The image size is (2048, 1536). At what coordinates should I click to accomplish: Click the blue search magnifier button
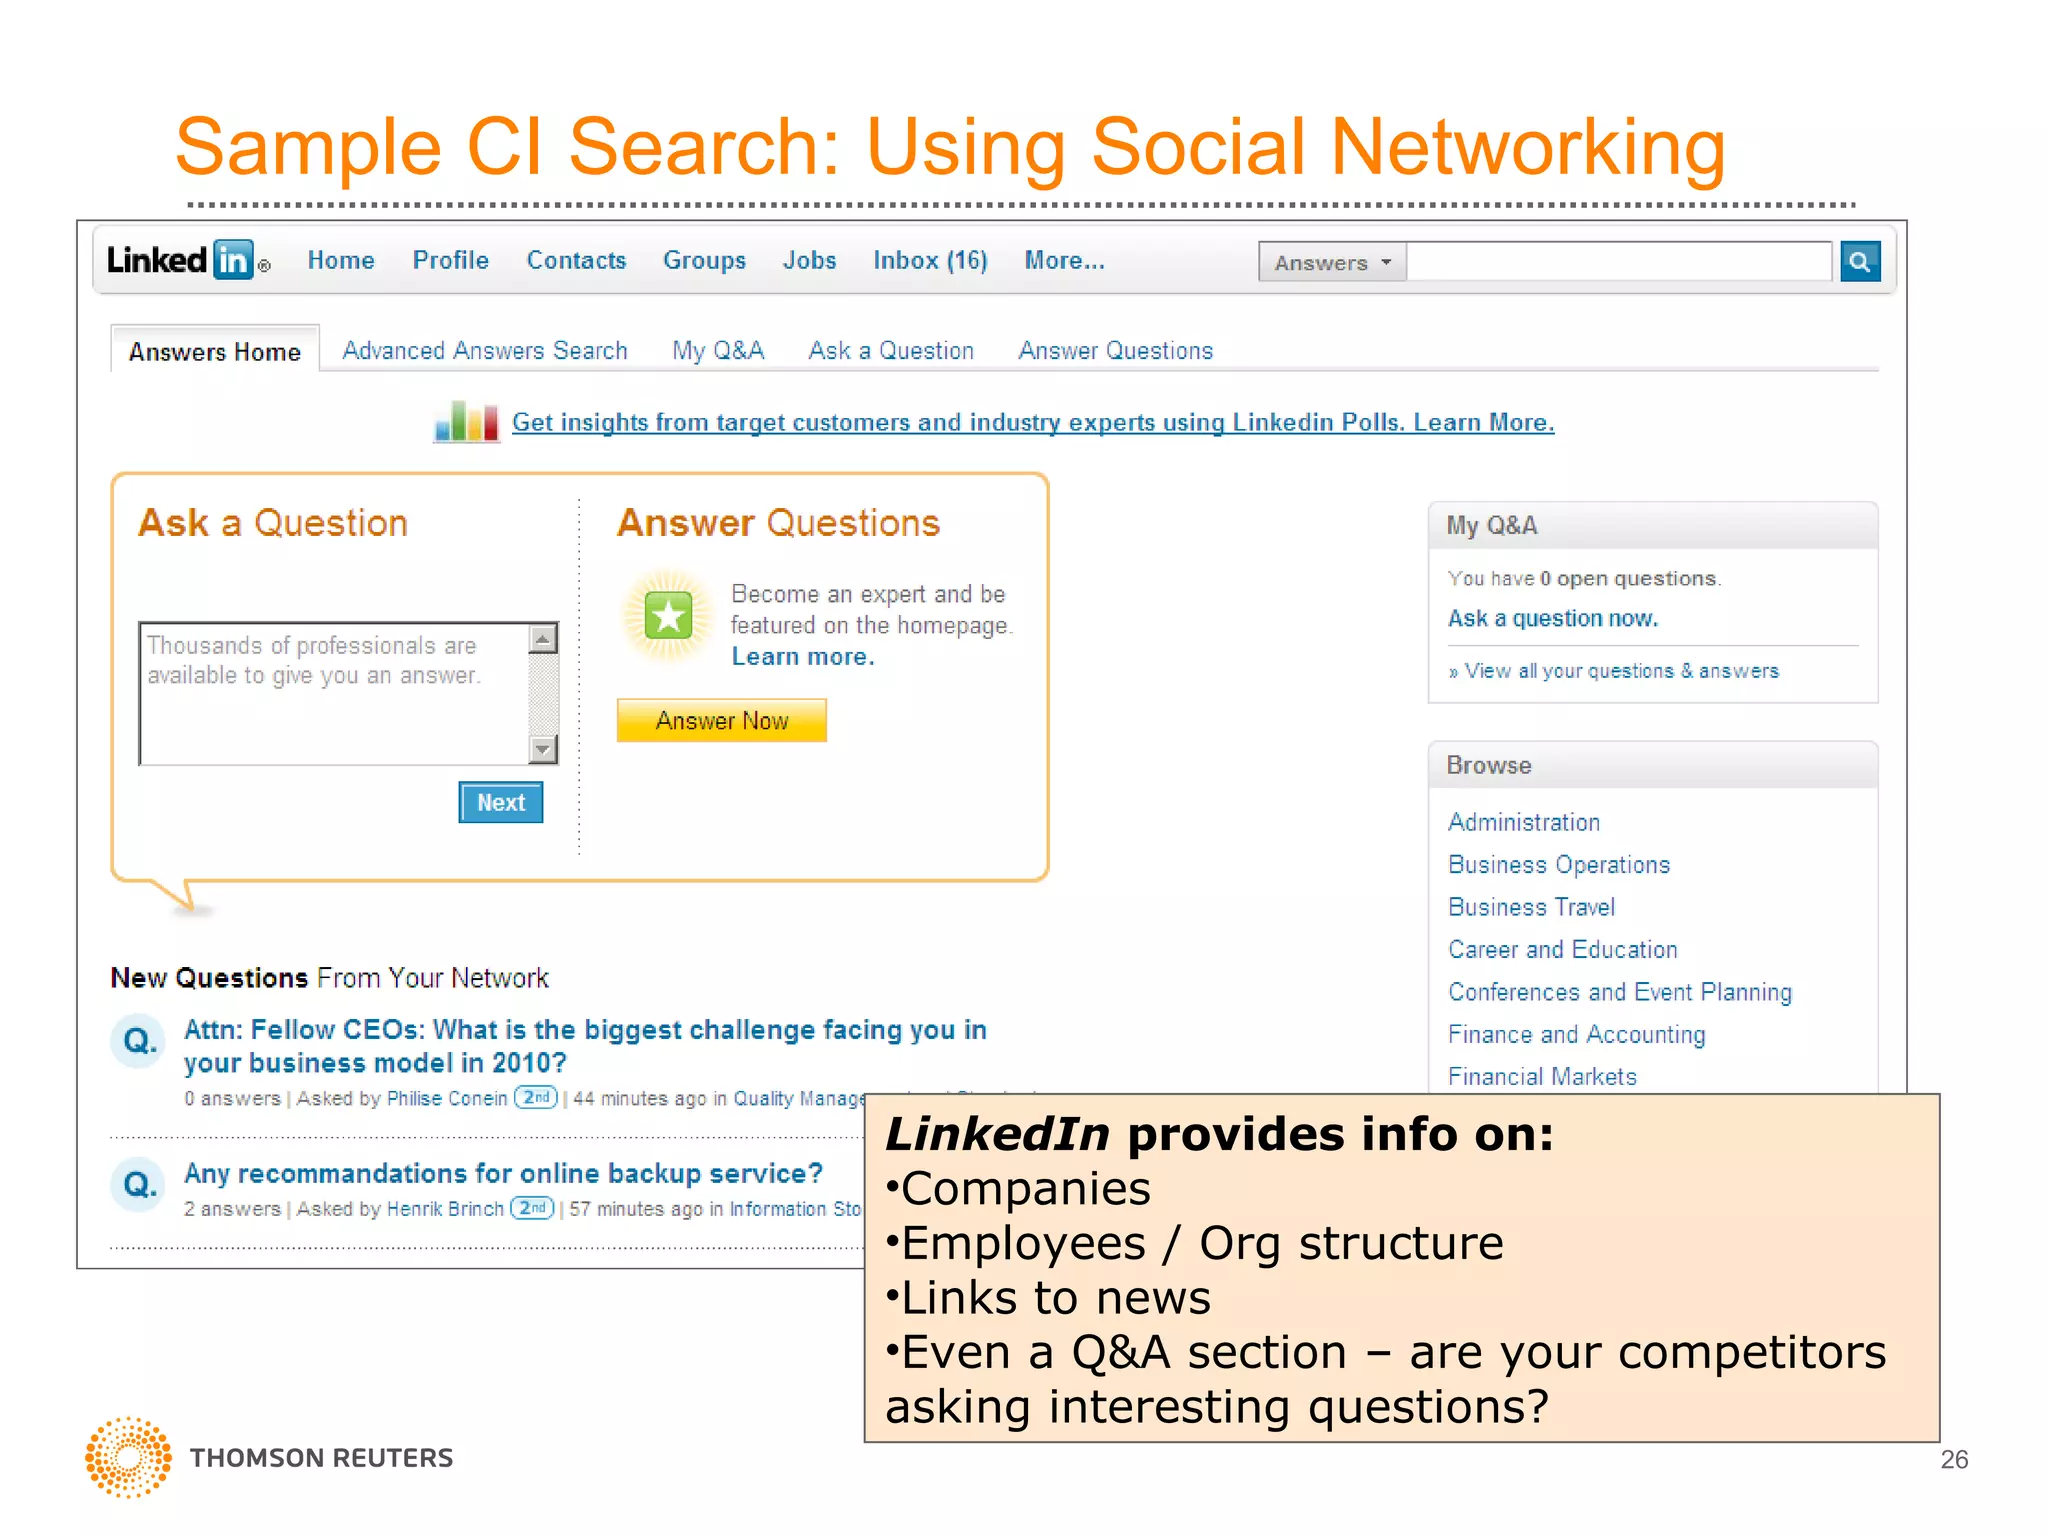1859,261
